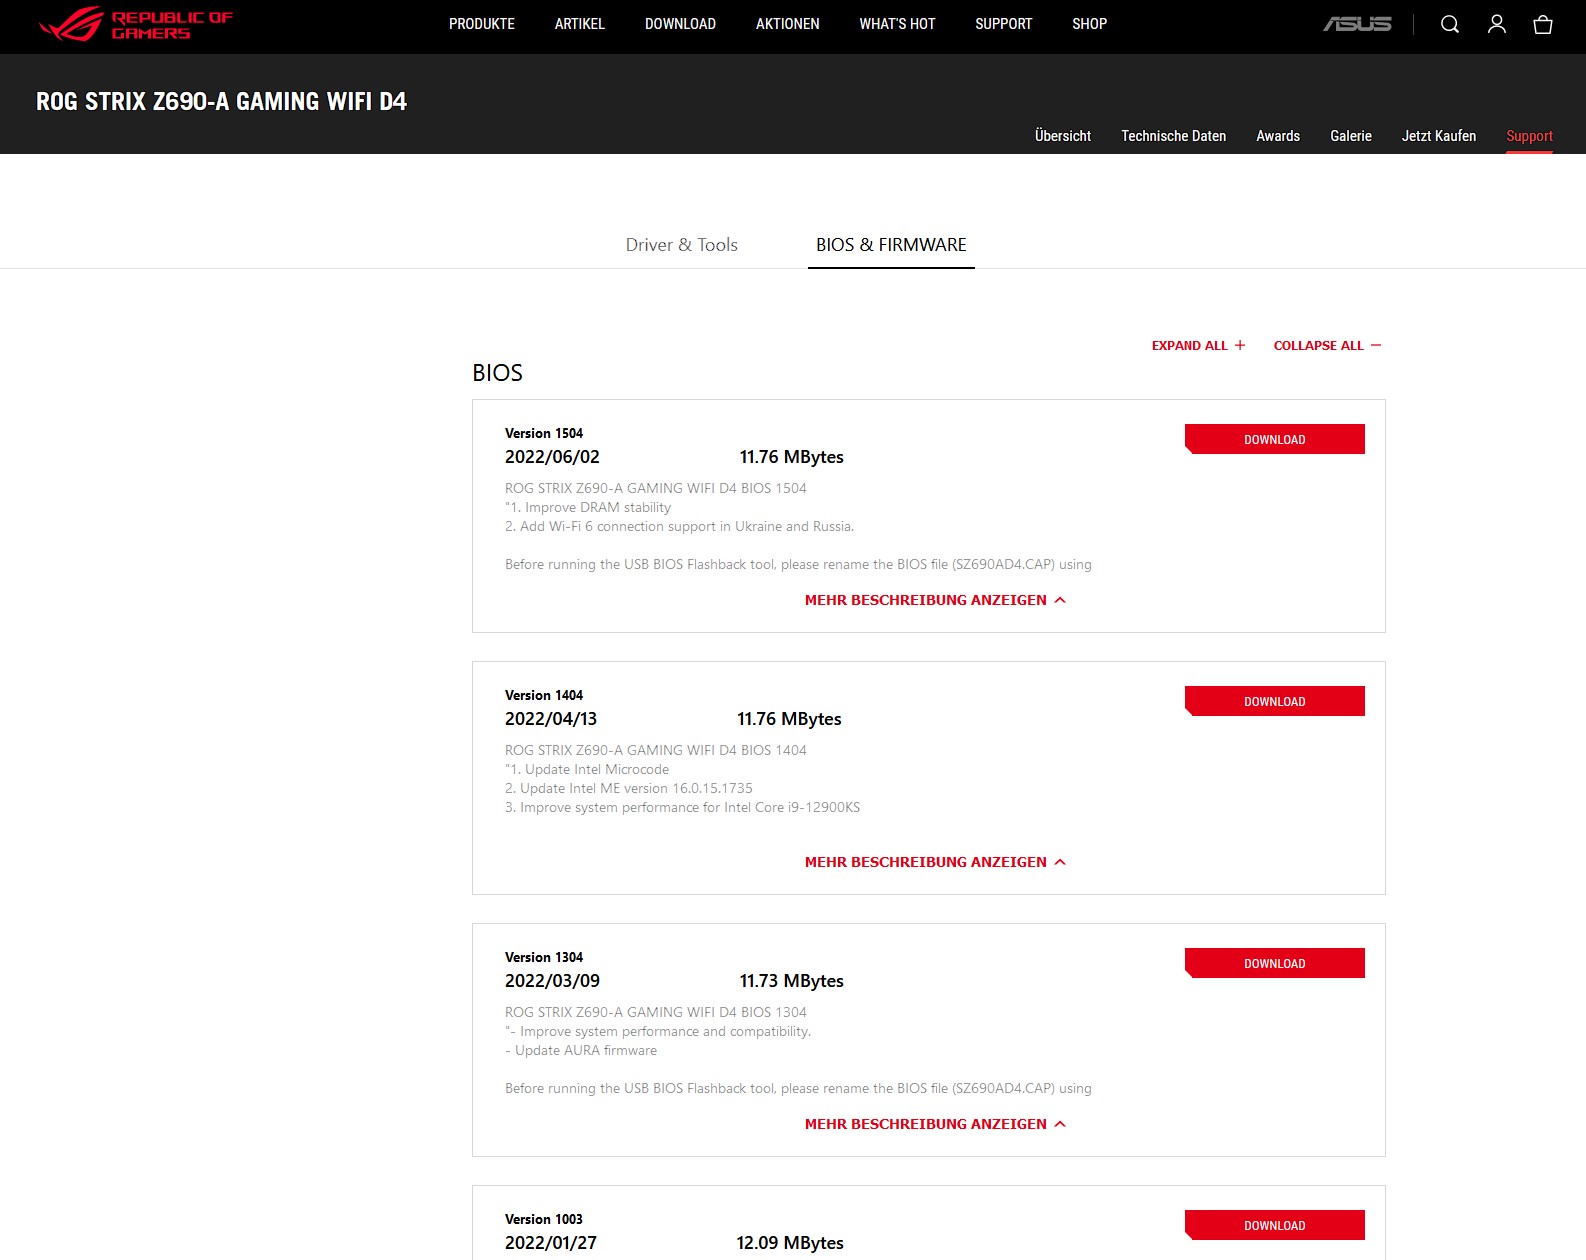Image resolution: width=1586 pixels, height=1260 pixels.
Task: Download BIOS version 1404
Action: (1275, 701)
